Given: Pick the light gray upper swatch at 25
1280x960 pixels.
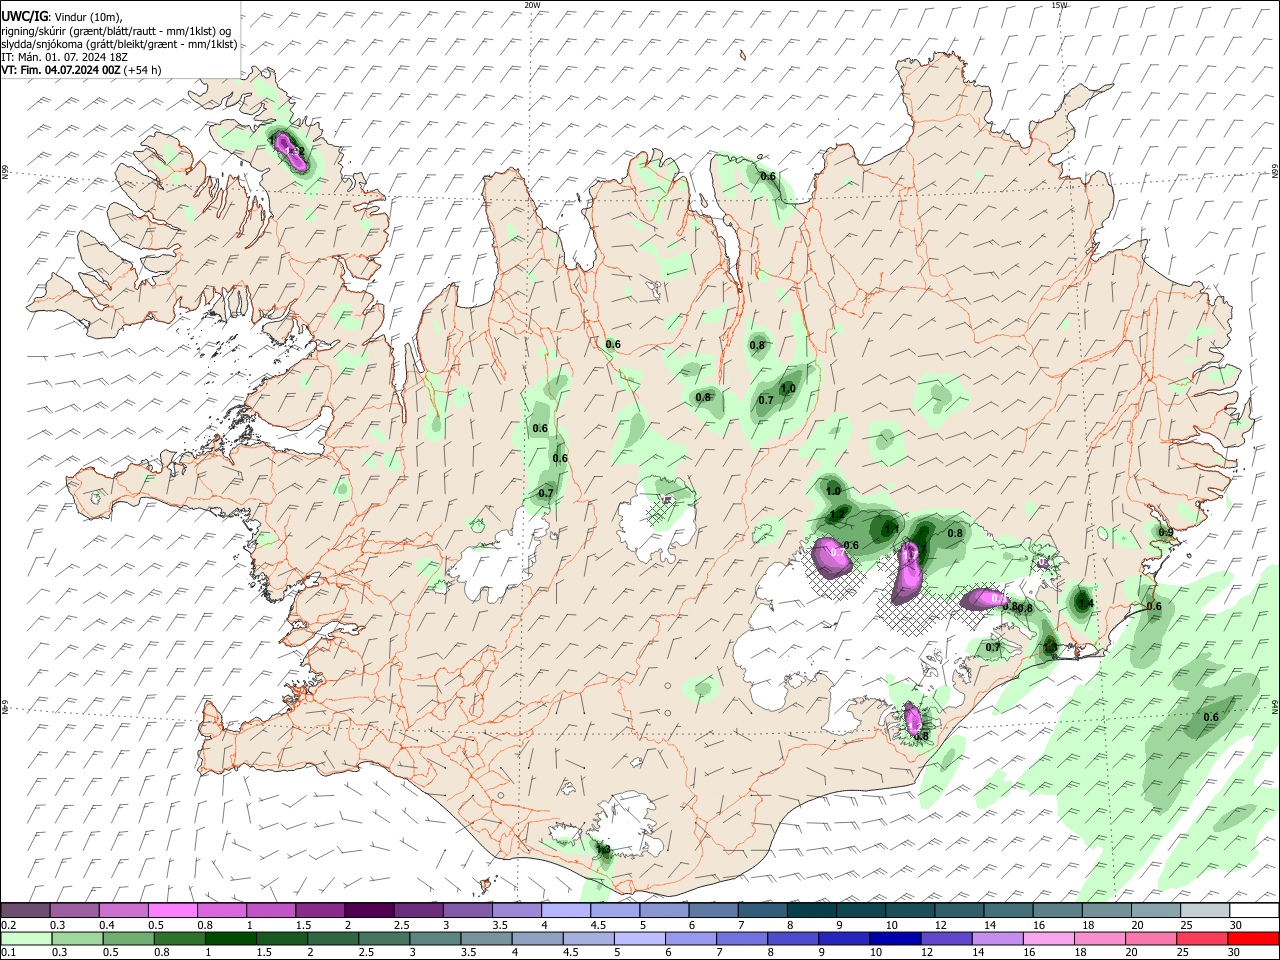Looking at the screenshot, I should coord(1204,910).
